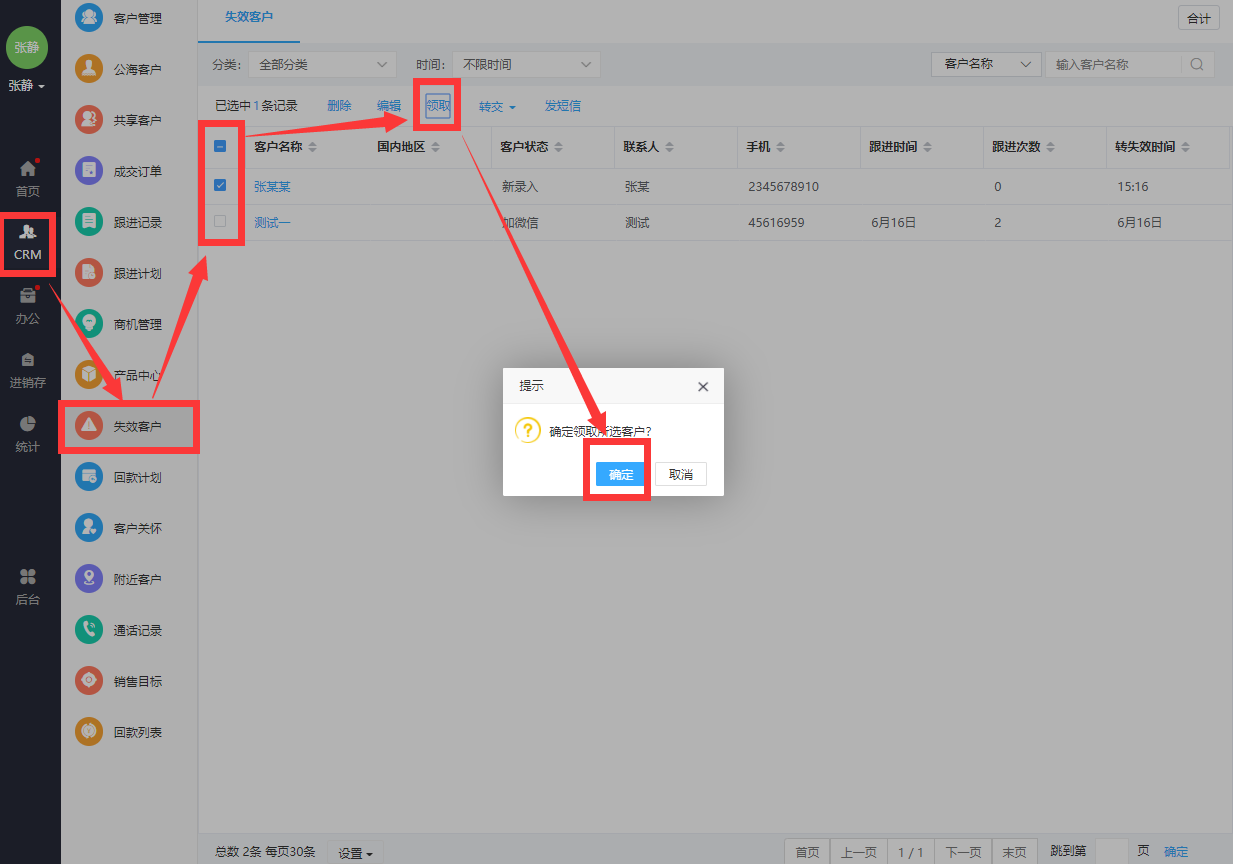This screenshot has height=864, width=1233.
Task: Click the 编辑 action link
Action: 389,106
